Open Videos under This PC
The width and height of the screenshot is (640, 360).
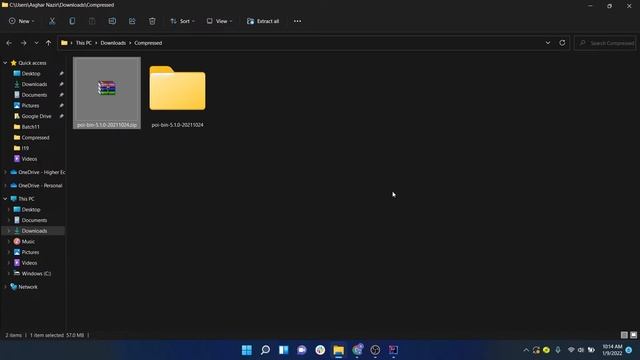29,263
